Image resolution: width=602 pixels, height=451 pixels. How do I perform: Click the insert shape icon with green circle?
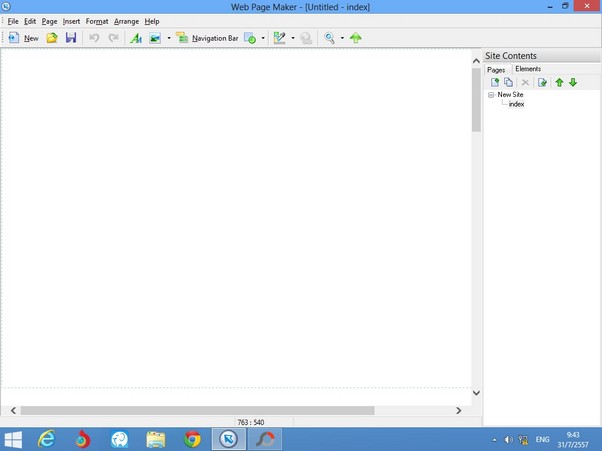click(x=250, y=38)
